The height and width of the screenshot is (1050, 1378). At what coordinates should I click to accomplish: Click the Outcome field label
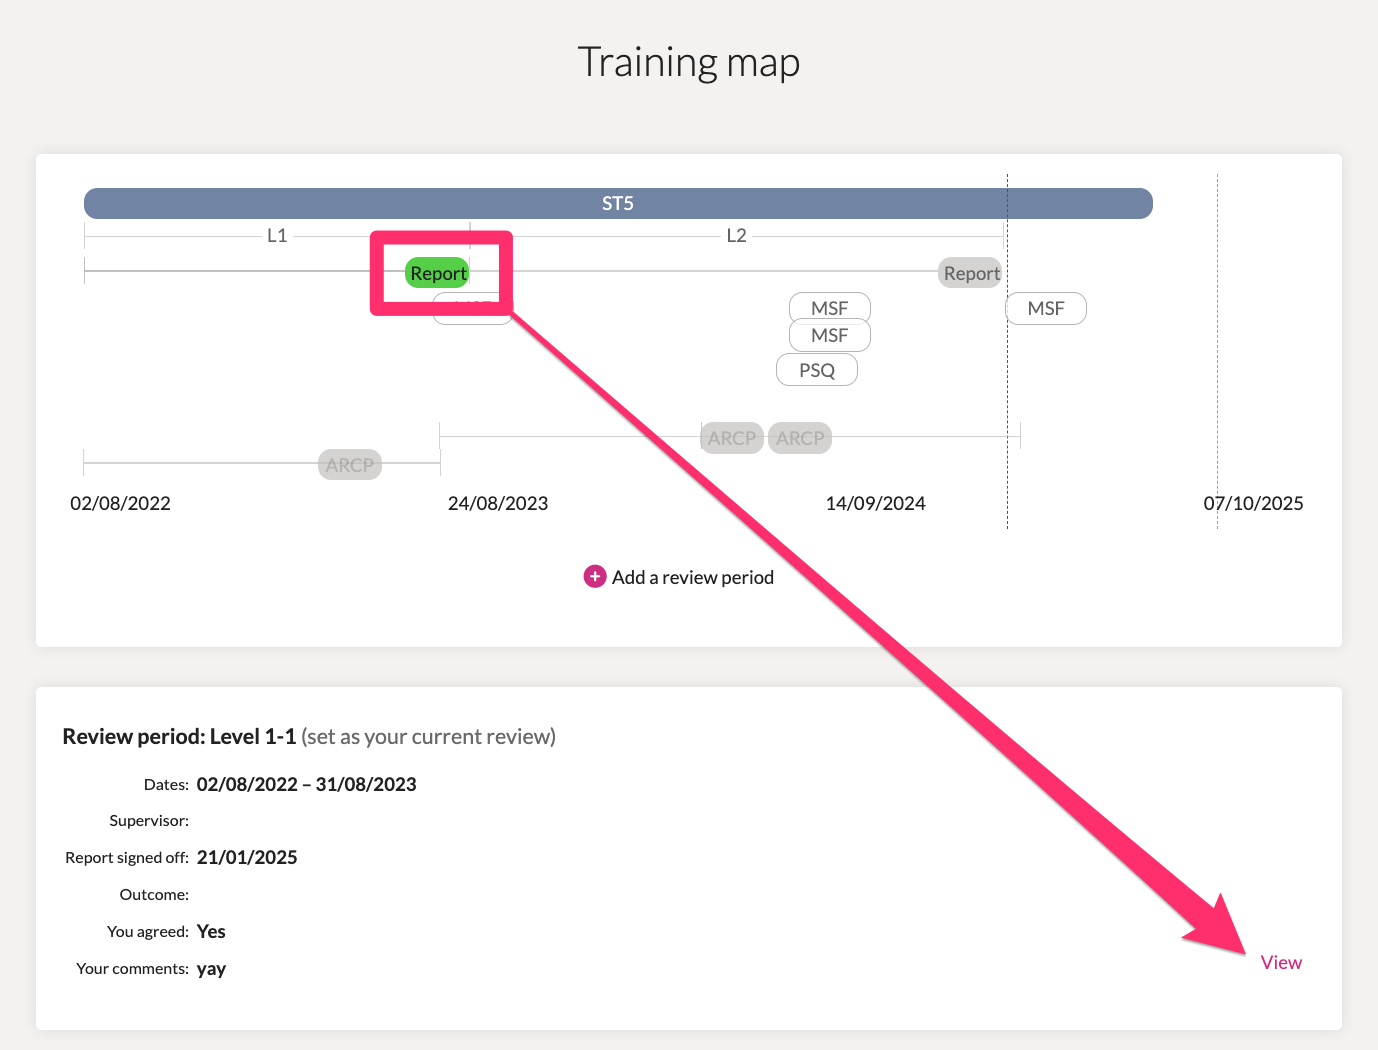(154, 895)
